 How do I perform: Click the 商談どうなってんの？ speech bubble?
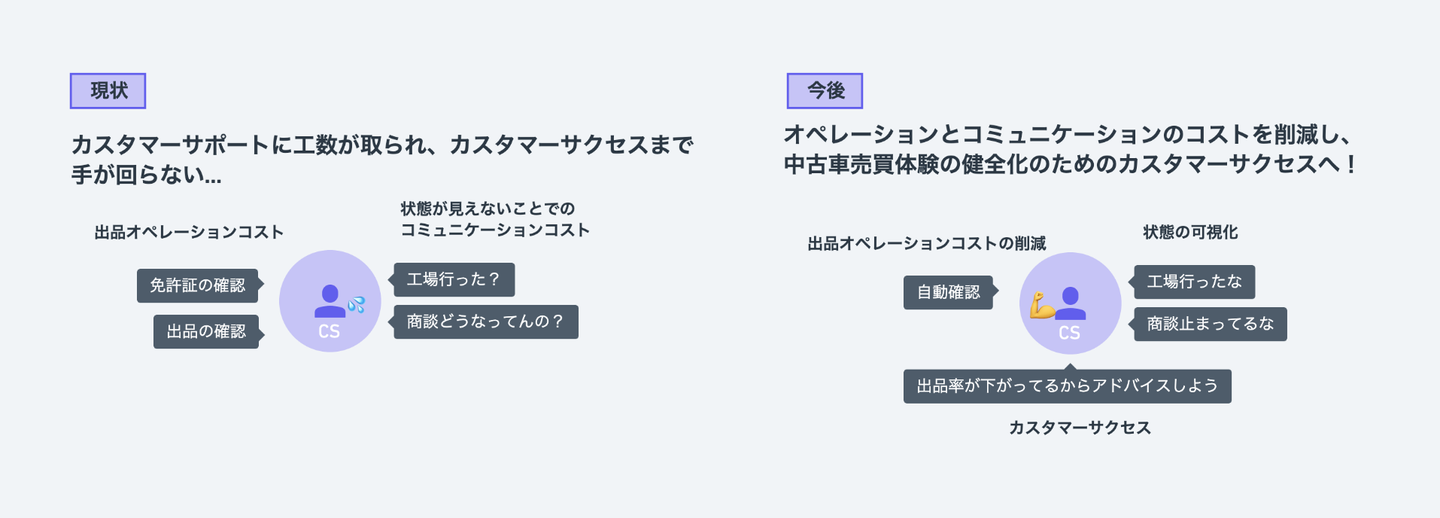click(486, 321)
